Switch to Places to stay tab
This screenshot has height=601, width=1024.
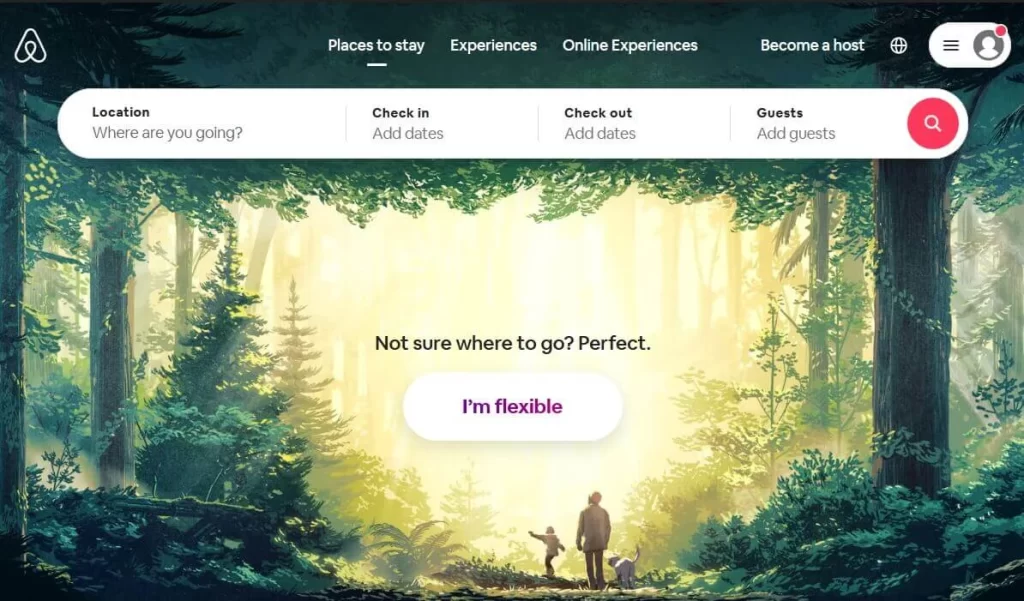[376, 46]
